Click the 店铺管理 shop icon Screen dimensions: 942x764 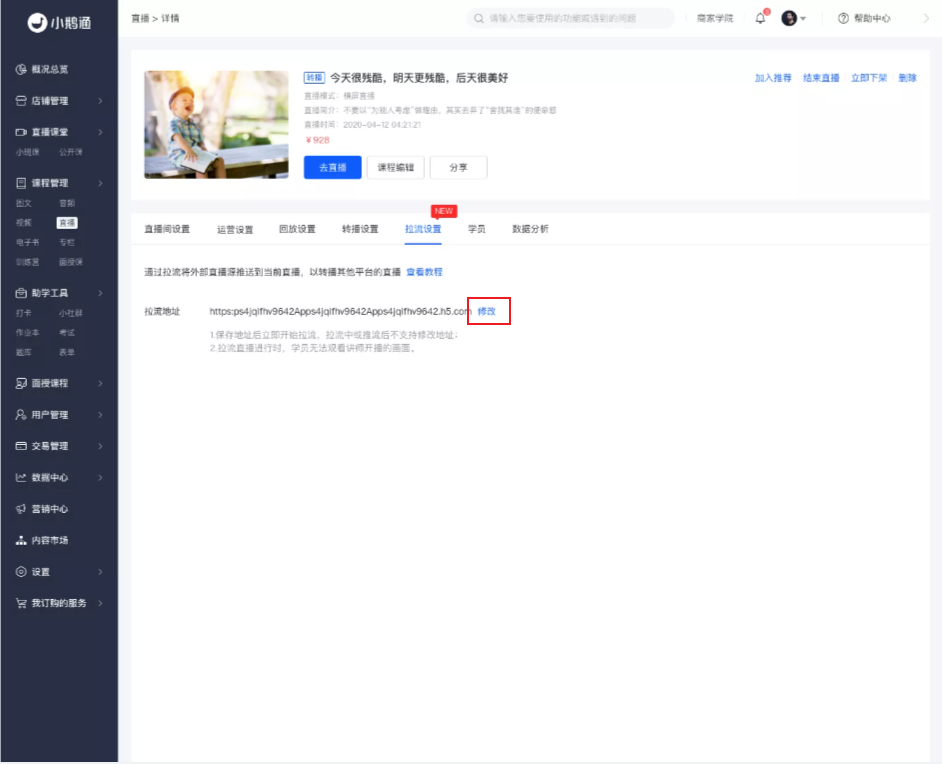pos(21,100)
